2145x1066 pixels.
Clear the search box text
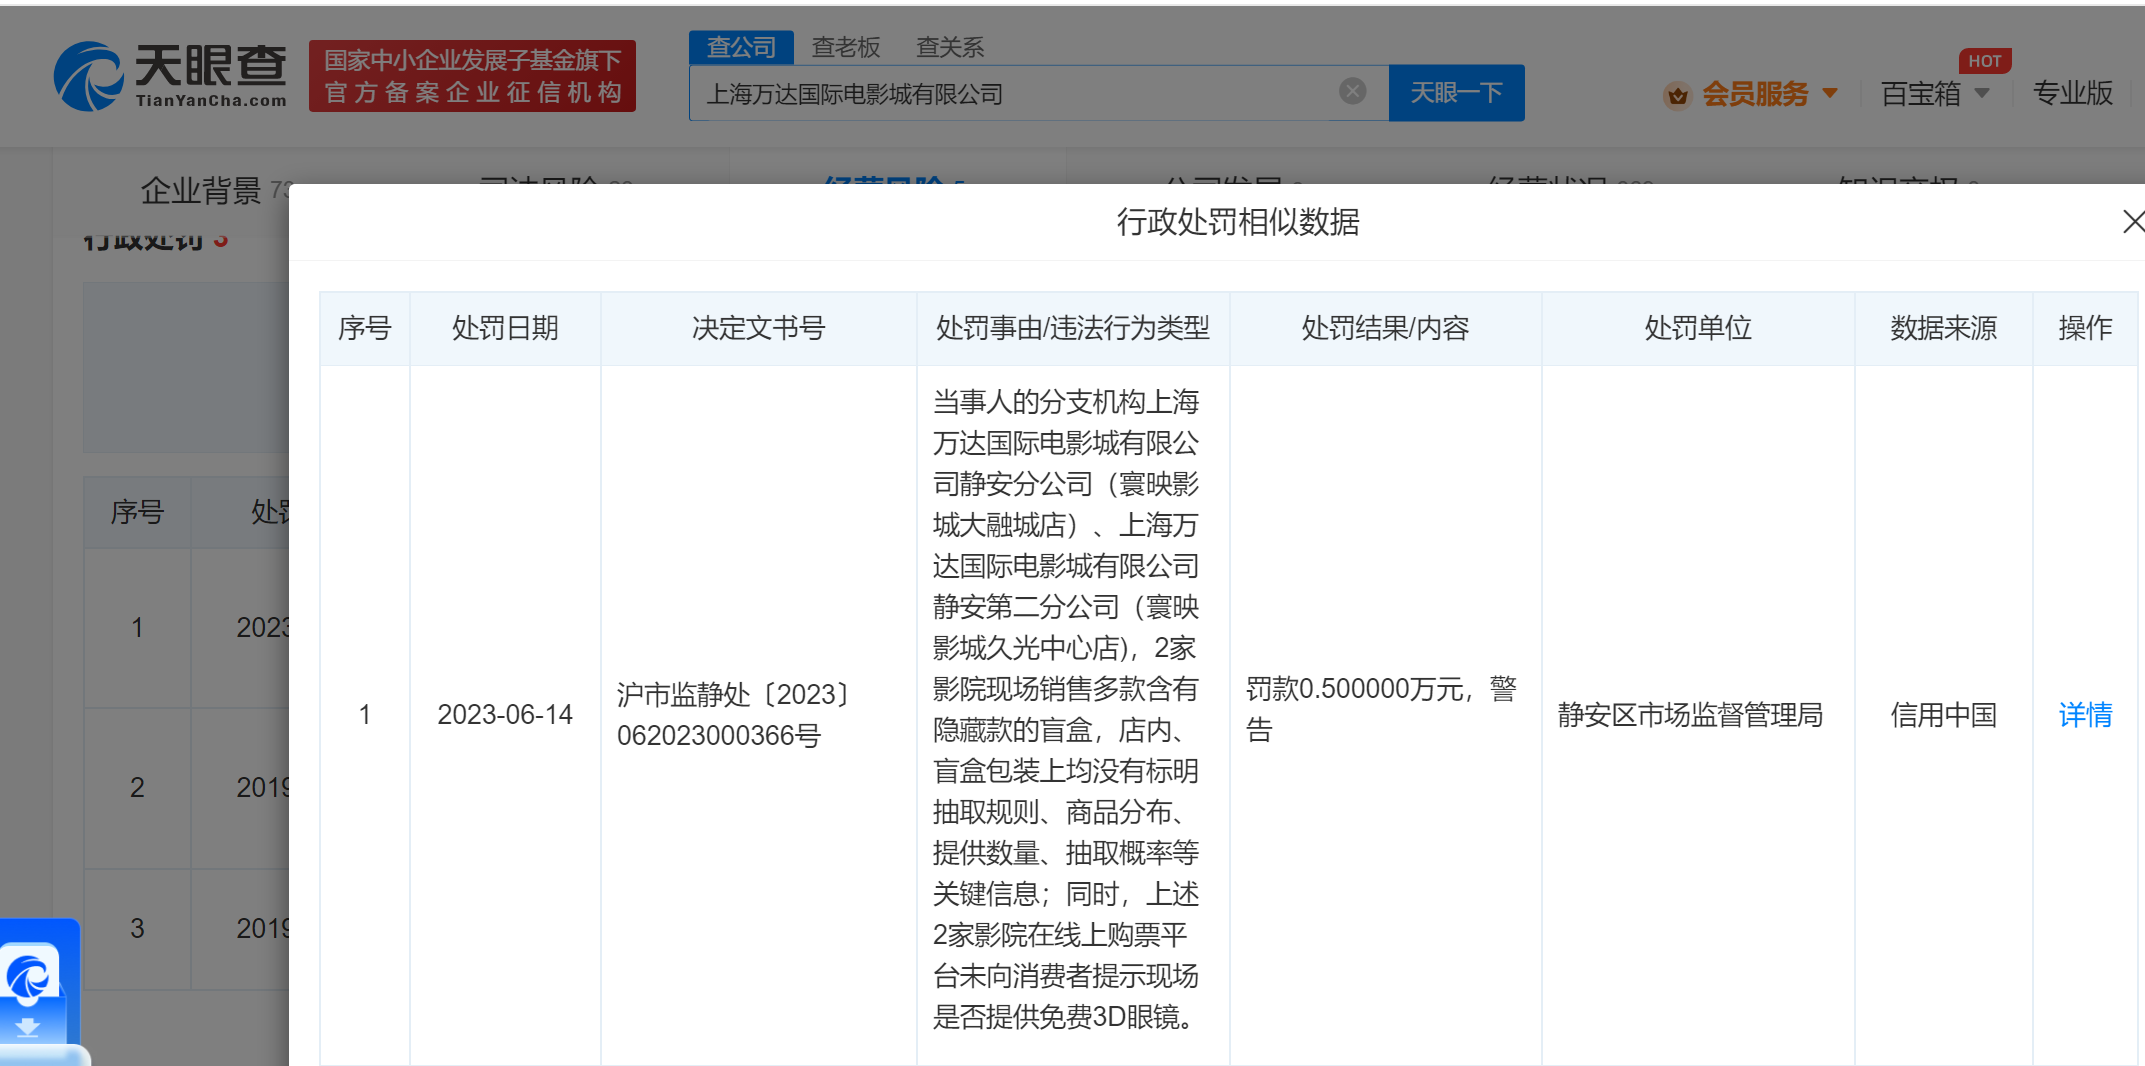pyautogui.click(x=1352, y=92)
